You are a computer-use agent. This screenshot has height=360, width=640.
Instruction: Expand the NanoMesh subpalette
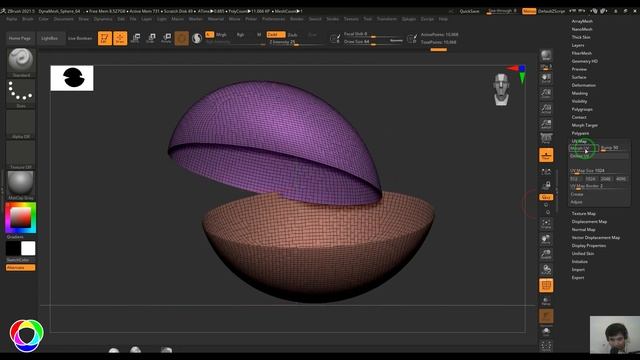582,29
